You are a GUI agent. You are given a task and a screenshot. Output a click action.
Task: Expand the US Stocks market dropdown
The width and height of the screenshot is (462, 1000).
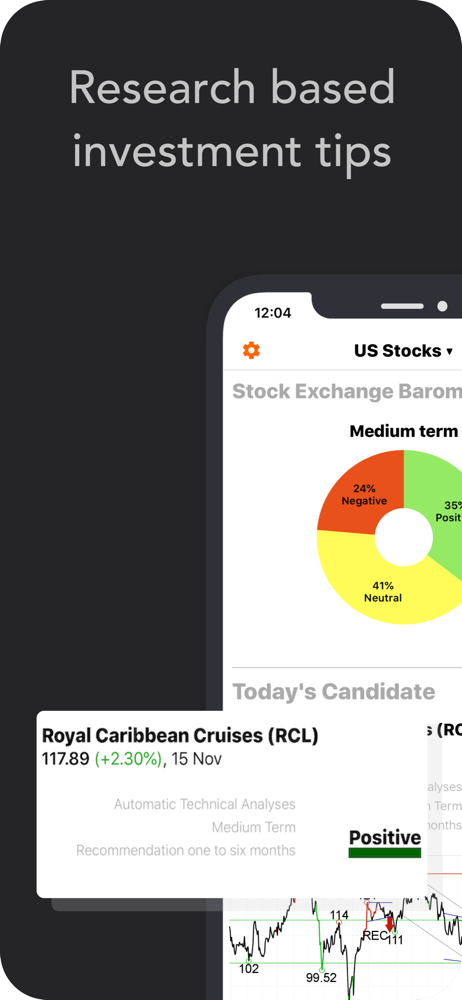pyautogui.click(x=403, y=351)
